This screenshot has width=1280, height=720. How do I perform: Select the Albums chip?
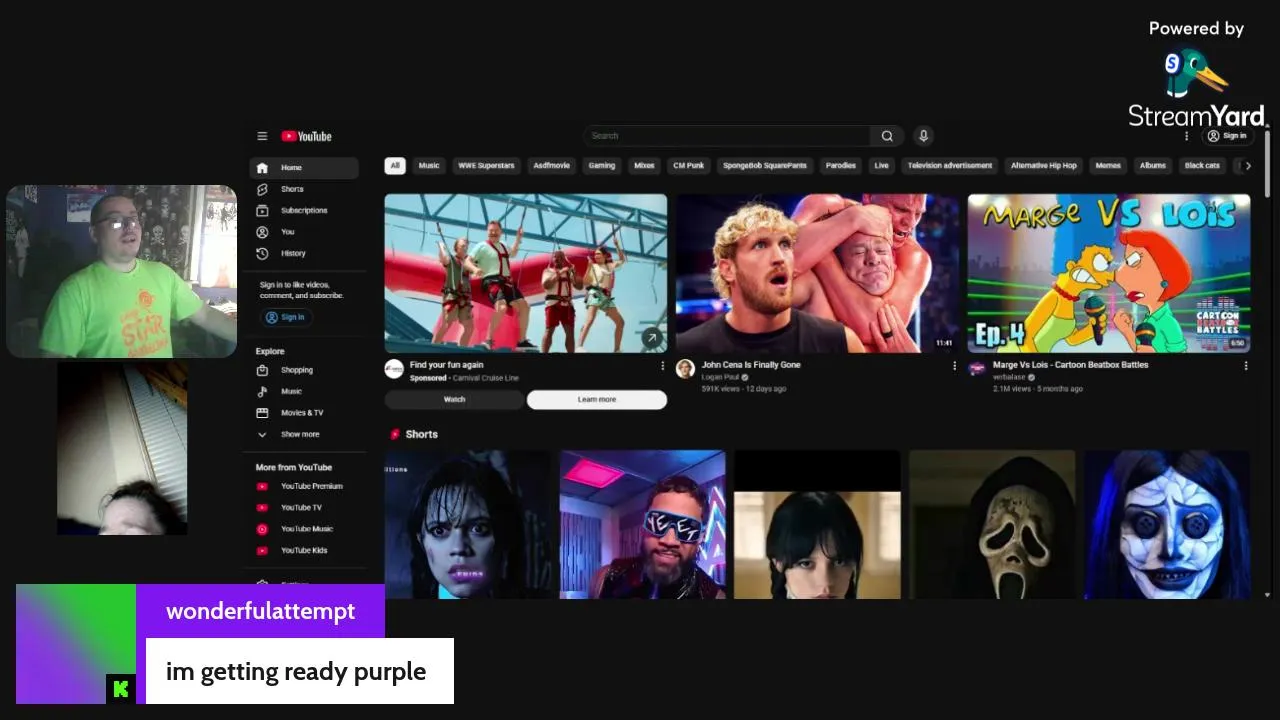click(x=1153, y=166)
